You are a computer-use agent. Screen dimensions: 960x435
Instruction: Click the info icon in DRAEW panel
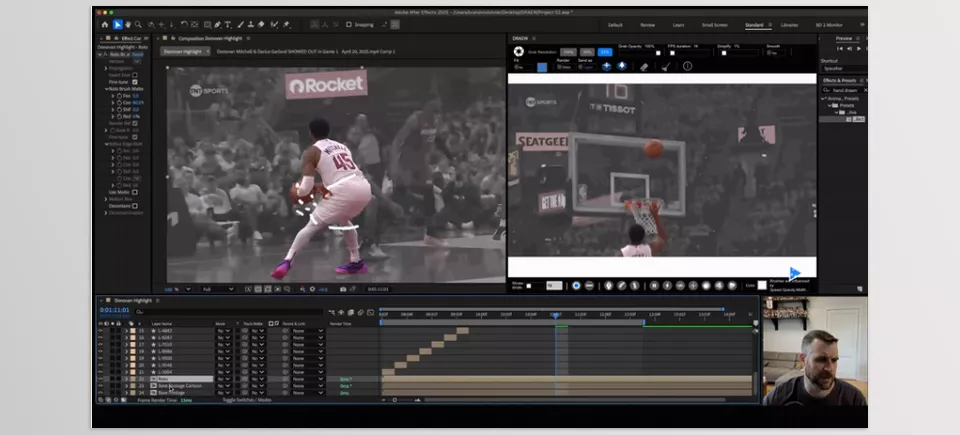[687, 66]
